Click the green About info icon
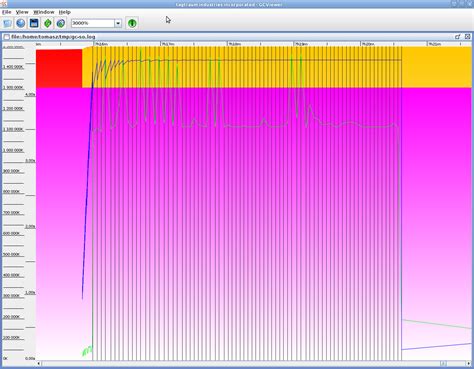This screenshot has height=369, width=474. (132, 23)
